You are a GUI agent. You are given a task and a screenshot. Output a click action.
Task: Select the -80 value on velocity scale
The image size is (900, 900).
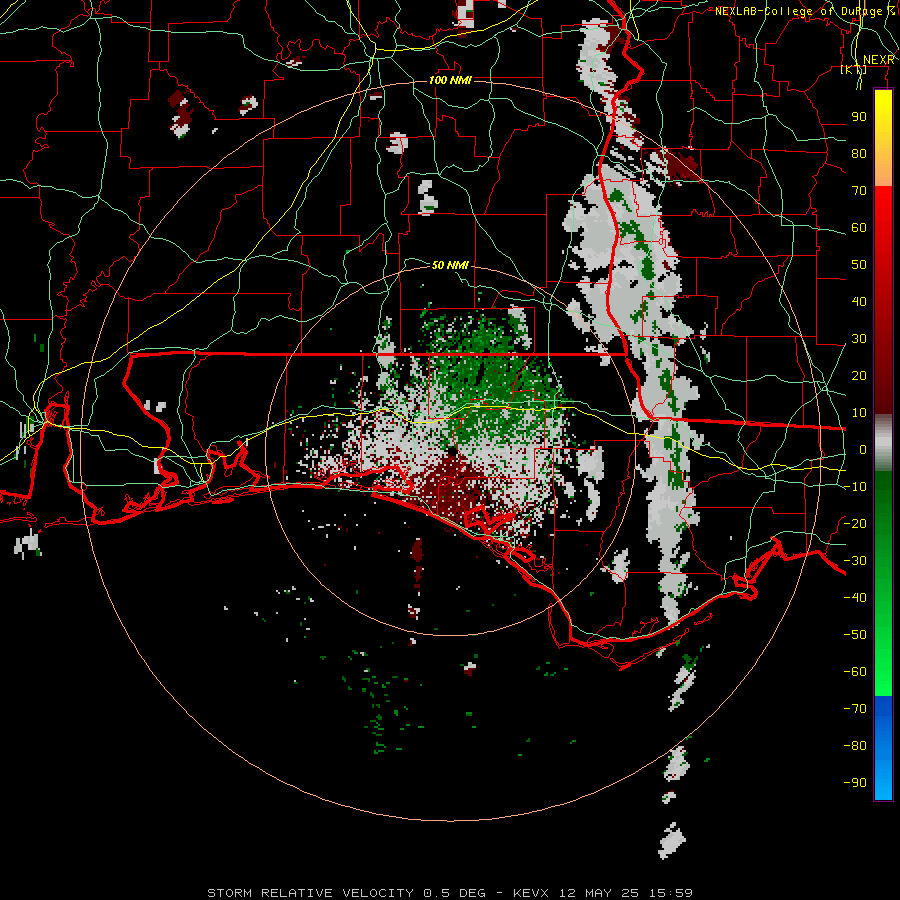tap(855, 746)
